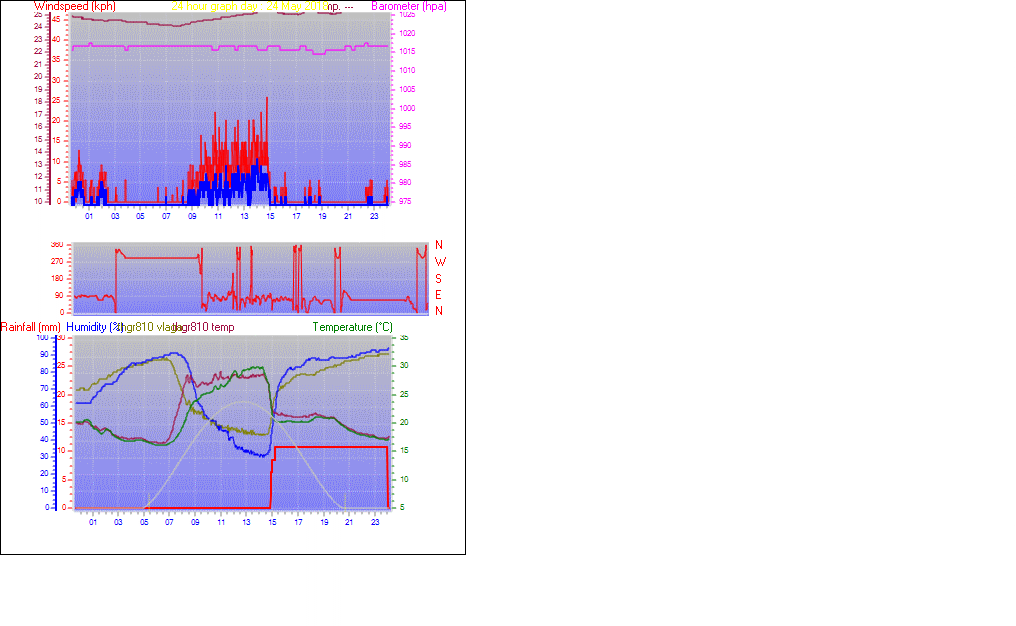Click hour 15 on the temperature chart axis
This screenshot has width=1016, height=626.
point(272,522)
